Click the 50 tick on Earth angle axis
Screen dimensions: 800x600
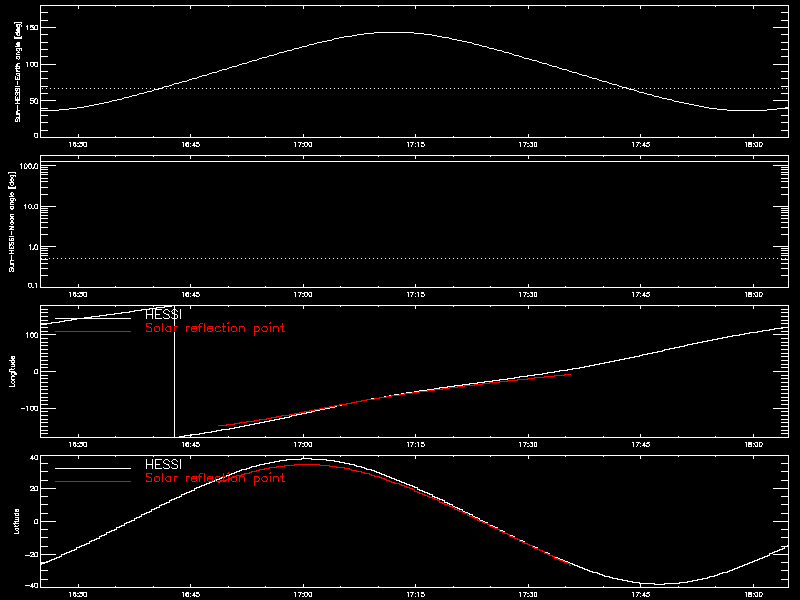[x=33, y=101]
